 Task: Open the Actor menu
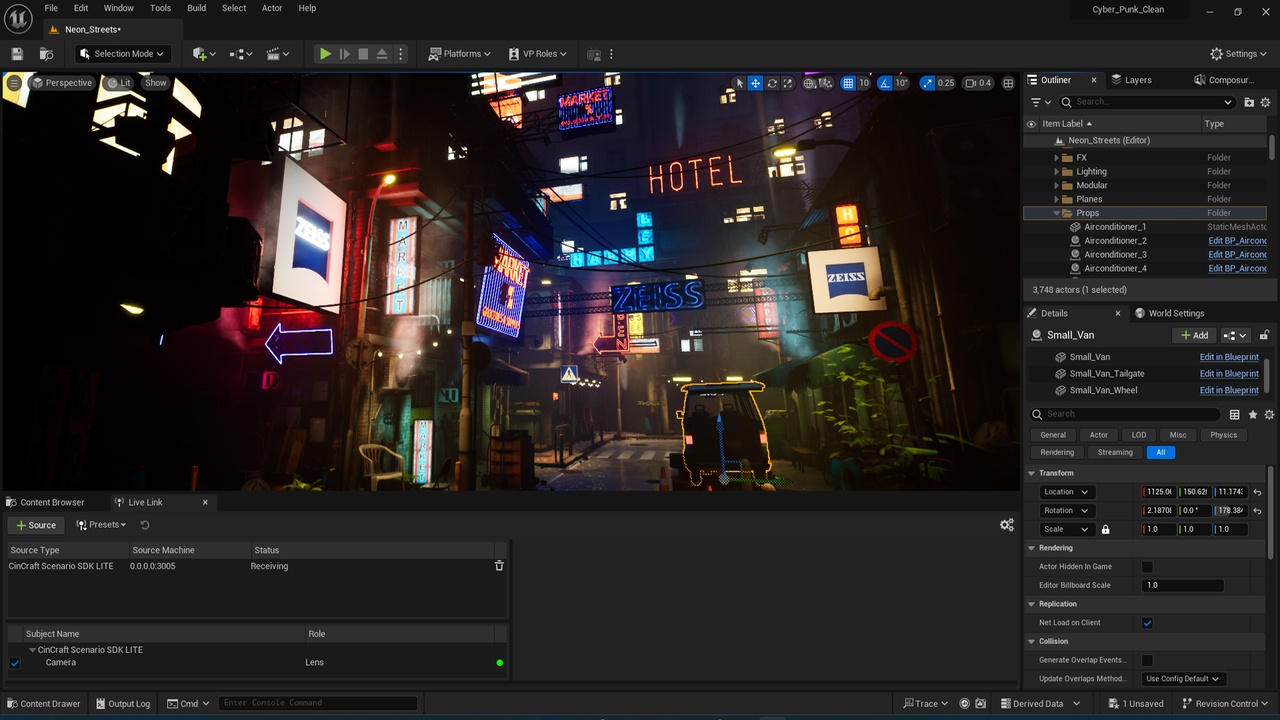tap(272, 8)
